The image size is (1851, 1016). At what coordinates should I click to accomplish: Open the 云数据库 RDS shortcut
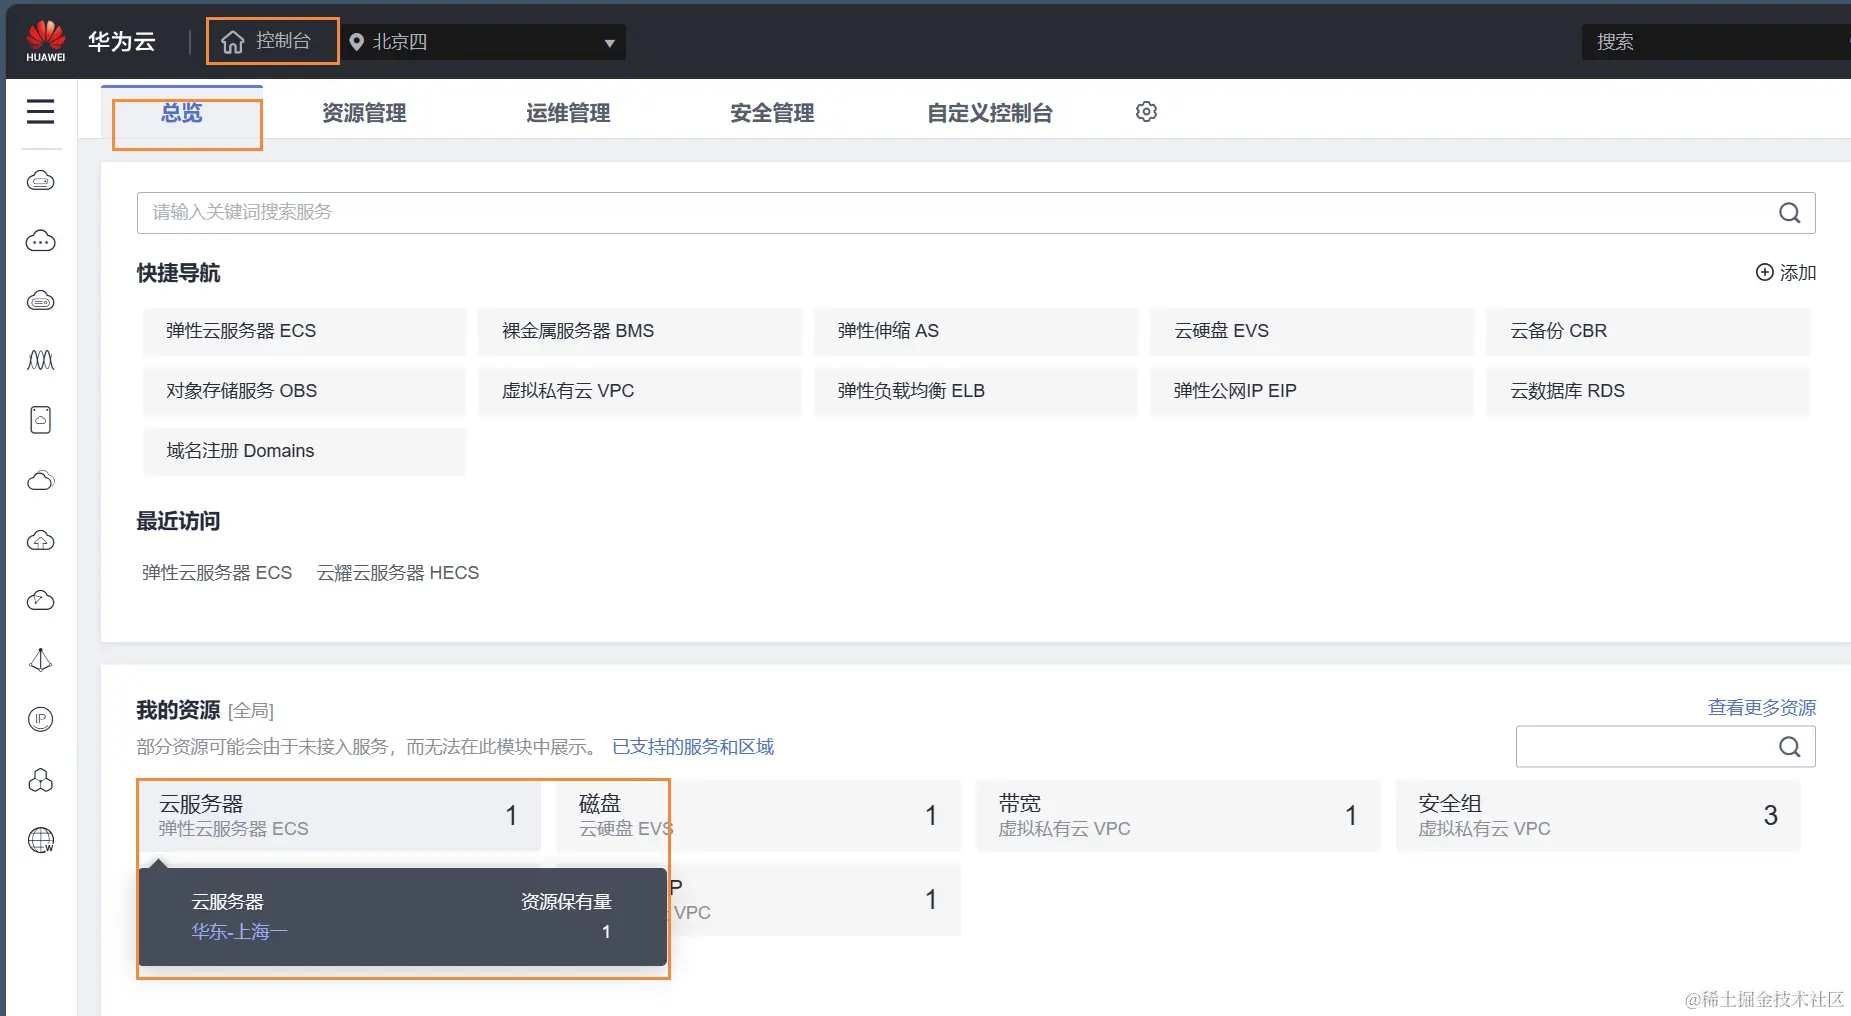coord(1648,391)
